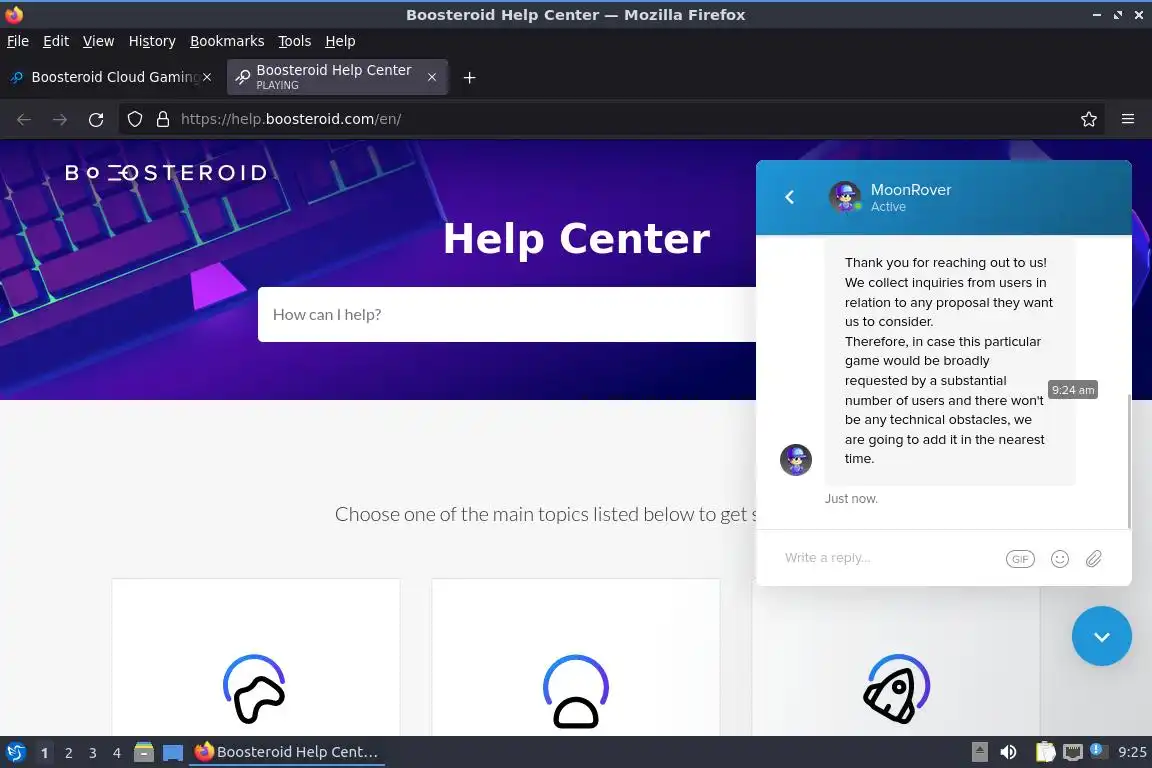Open the clipboard manager tray icon

tap(1045, 752)
